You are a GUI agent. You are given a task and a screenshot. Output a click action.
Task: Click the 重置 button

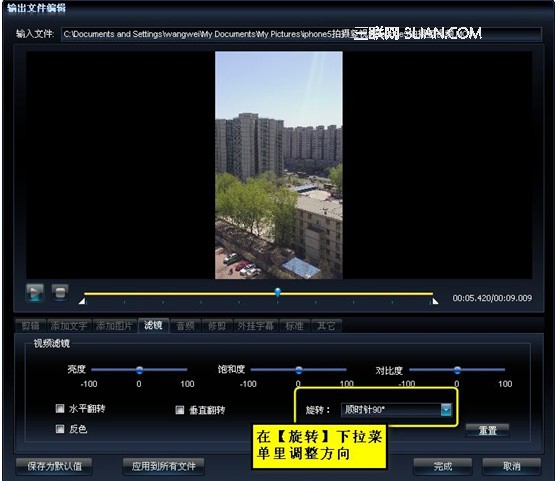click(487, 430)
